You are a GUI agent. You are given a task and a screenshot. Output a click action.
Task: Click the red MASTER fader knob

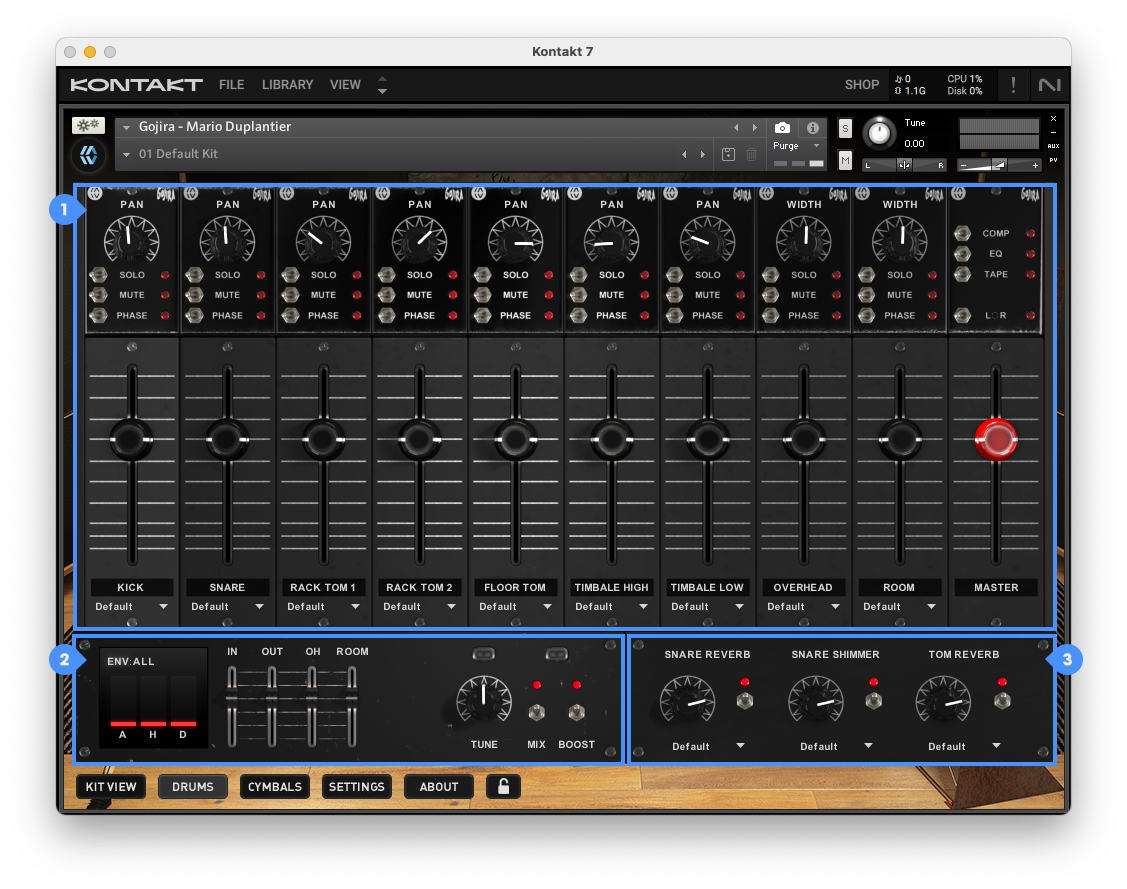point(995,438)
